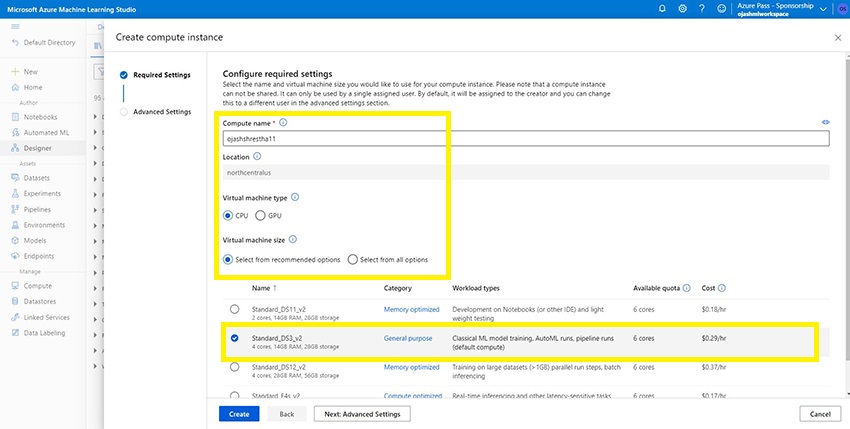This screenshot has height=429, width=850.
Task: Click the blue Create button
Action: tap(239, 413)
